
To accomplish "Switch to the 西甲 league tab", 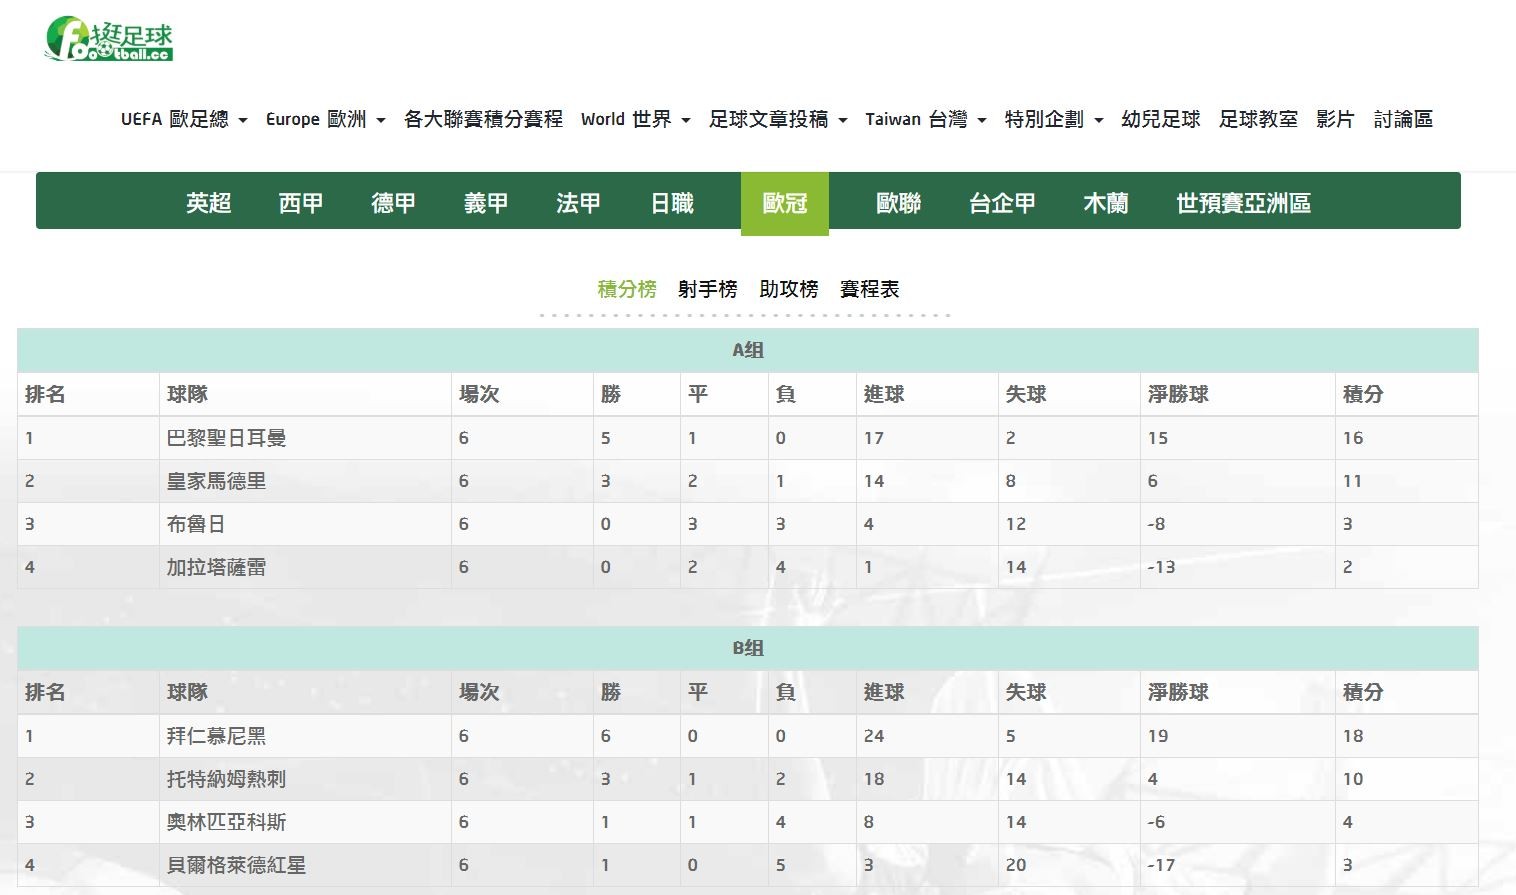I will (301, 203).
